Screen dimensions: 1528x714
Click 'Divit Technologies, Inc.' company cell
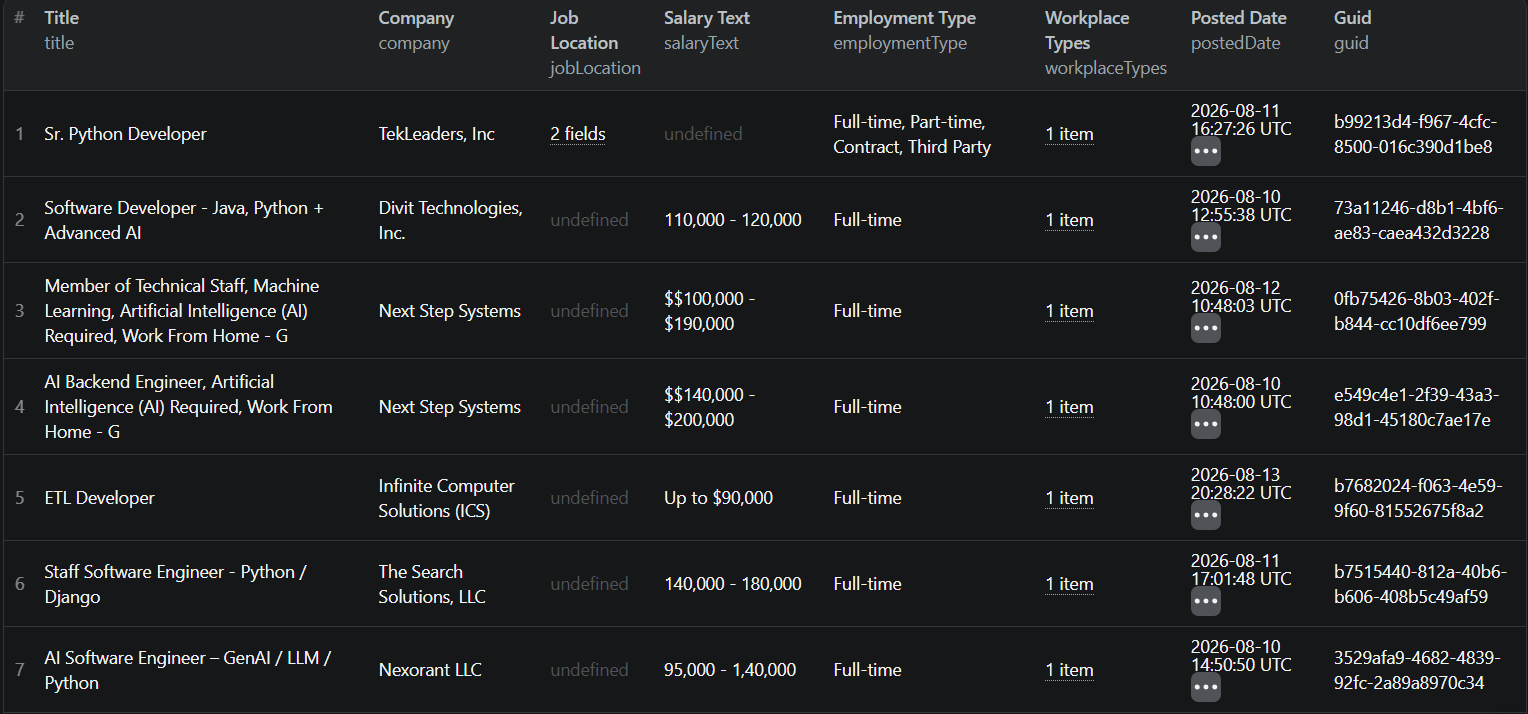450,220
